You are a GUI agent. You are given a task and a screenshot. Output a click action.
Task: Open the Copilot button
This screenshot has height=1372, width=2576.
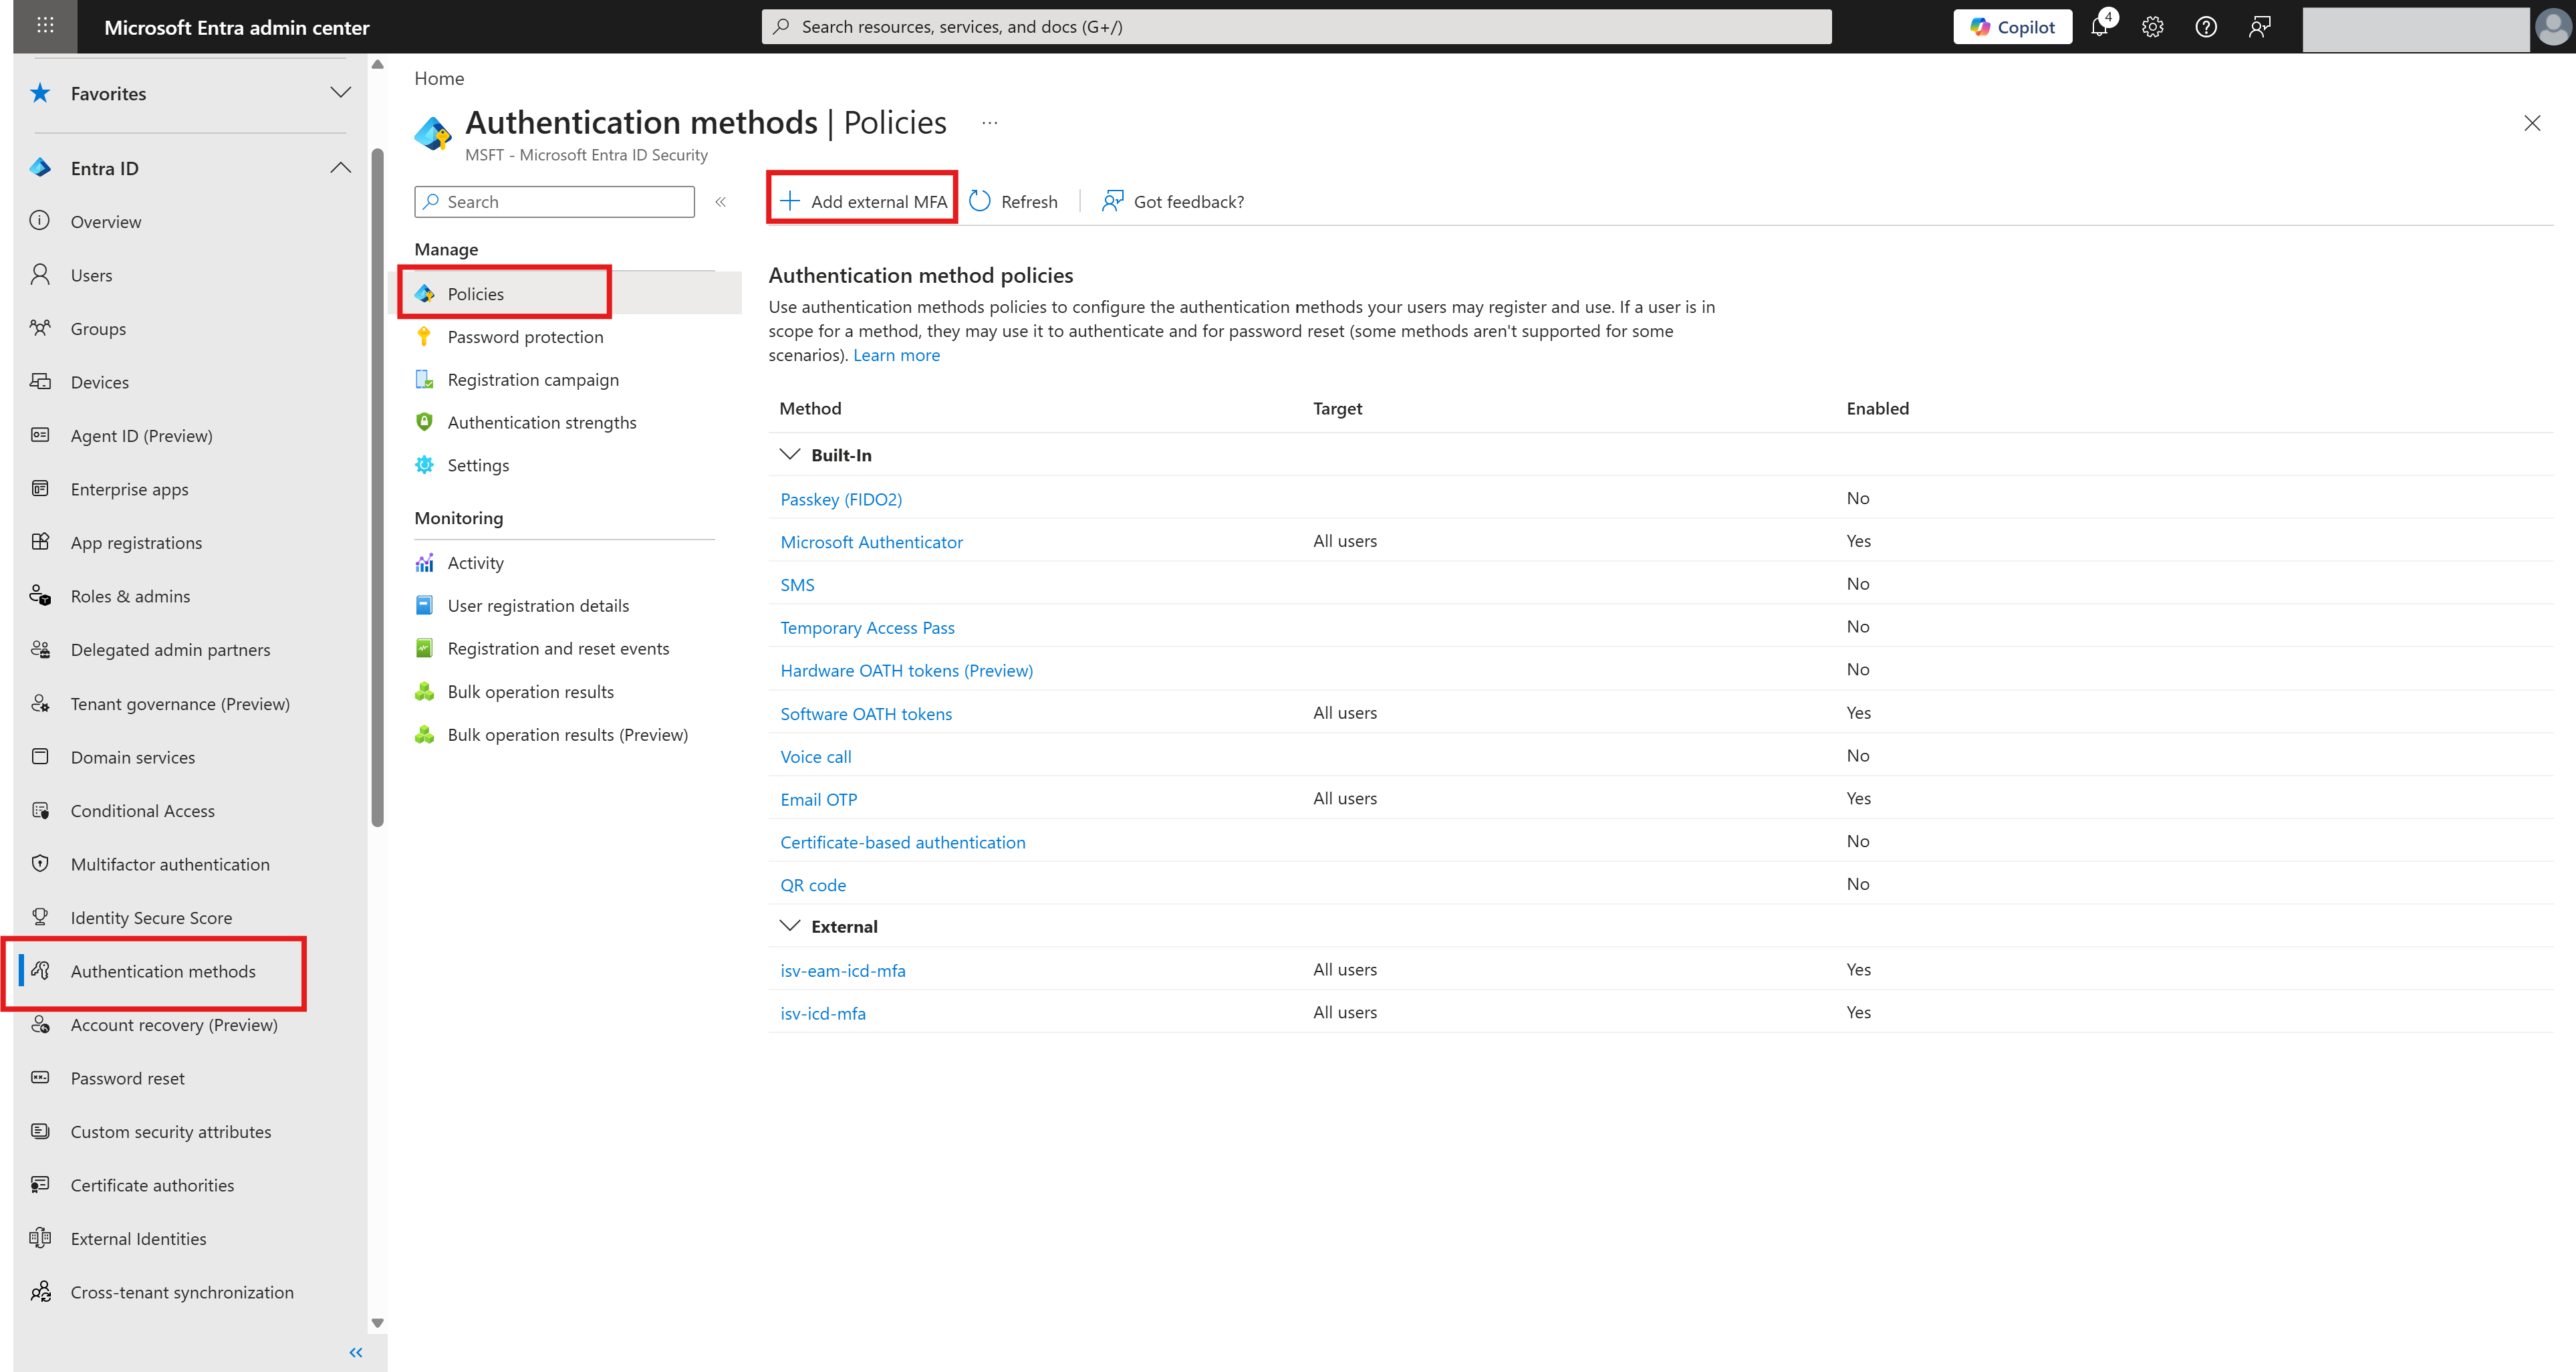coord(2012,27)
